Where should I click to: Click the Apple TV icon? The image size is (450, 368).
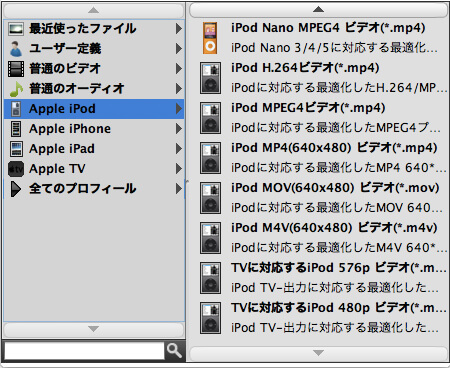point(16,169)
